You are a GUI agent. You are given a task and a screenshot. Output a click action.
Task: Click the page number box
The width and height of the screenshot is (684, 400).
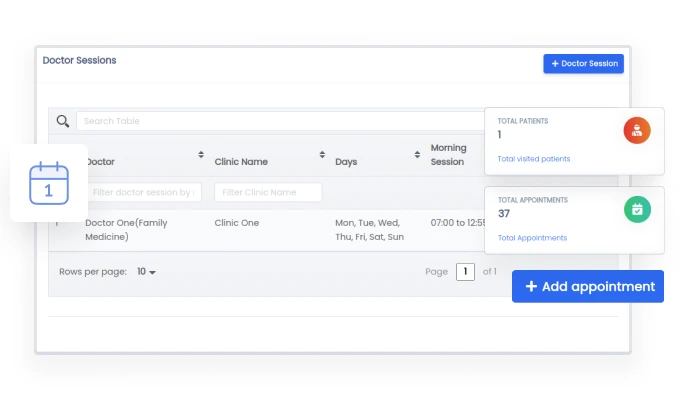[x=465, y=272]
